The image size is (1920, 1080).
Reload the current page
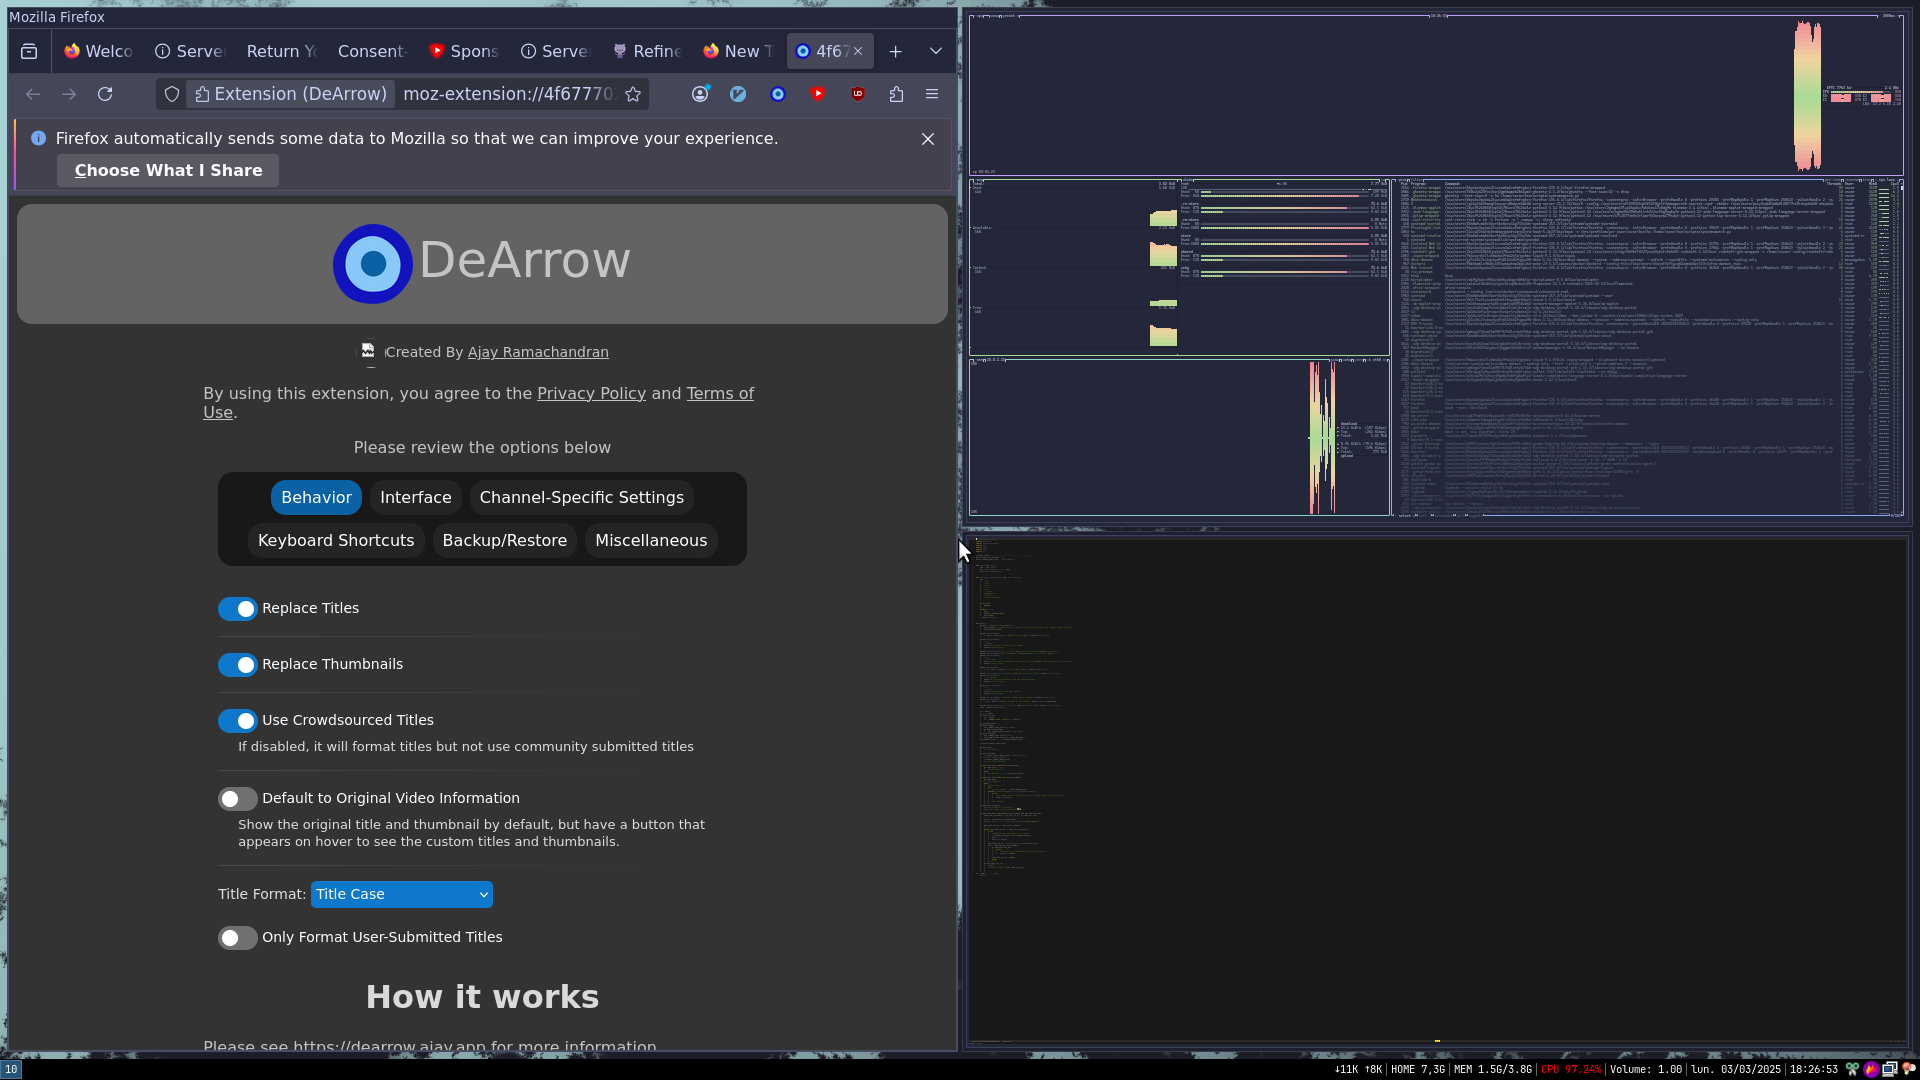click(x=105, y=94)
